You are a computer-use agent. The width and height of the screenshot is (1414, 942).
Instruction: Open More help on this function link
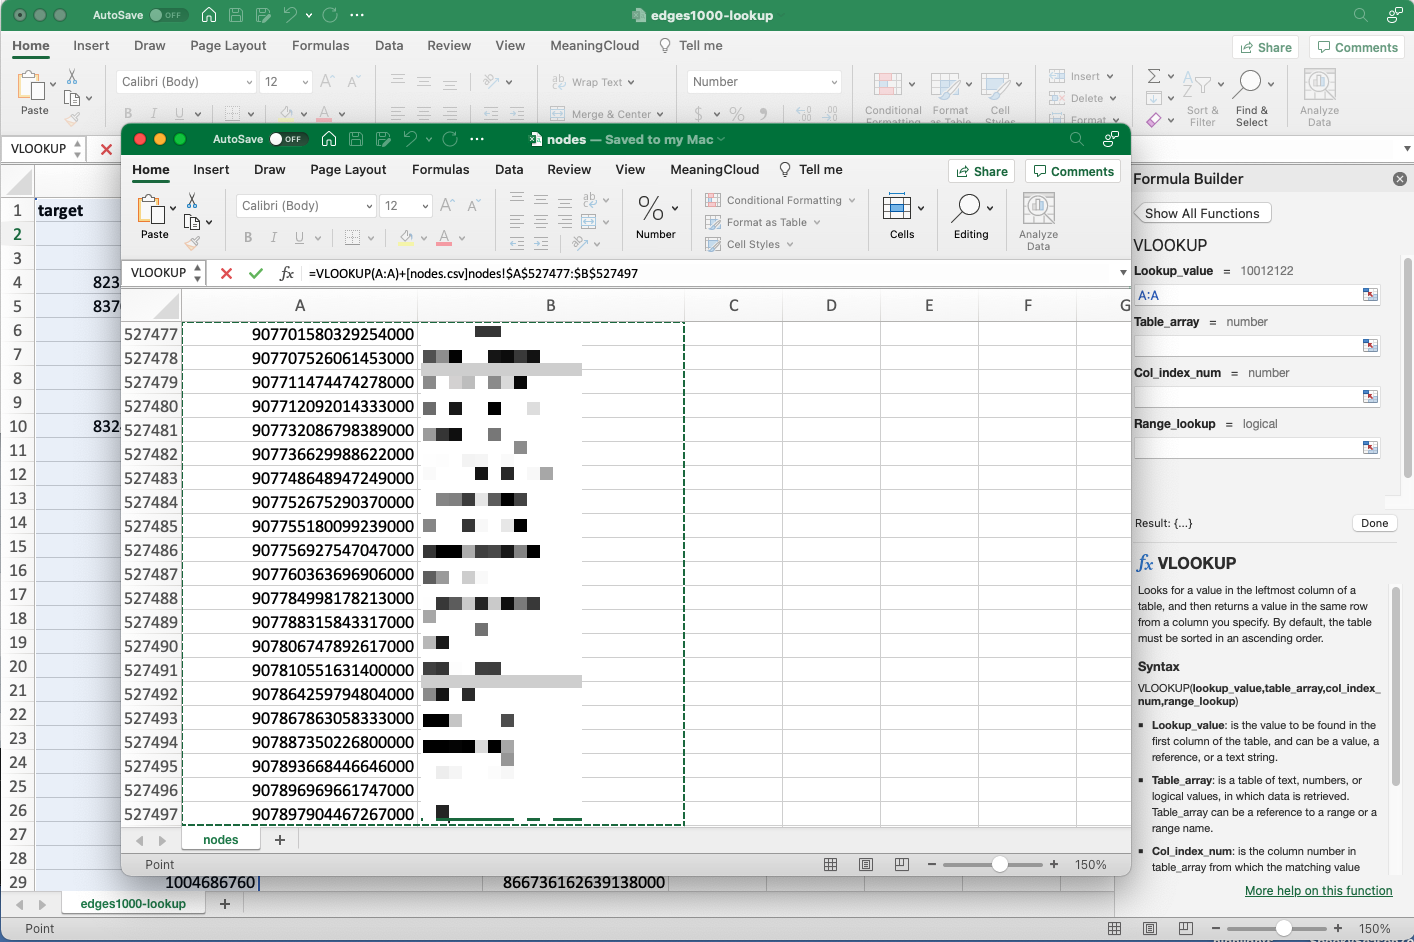tap(1318, 890)
